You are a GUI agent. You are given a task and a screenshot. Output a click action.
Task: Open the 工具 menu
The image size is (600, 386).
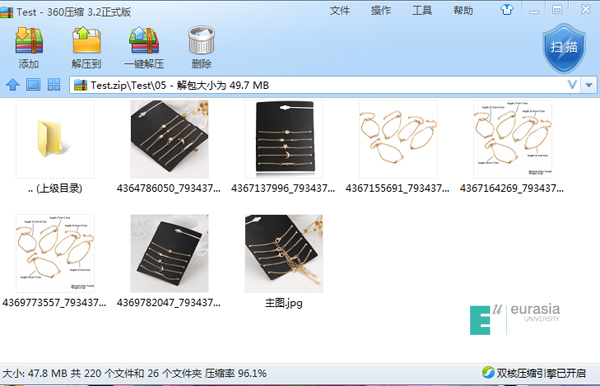(422, 11)
